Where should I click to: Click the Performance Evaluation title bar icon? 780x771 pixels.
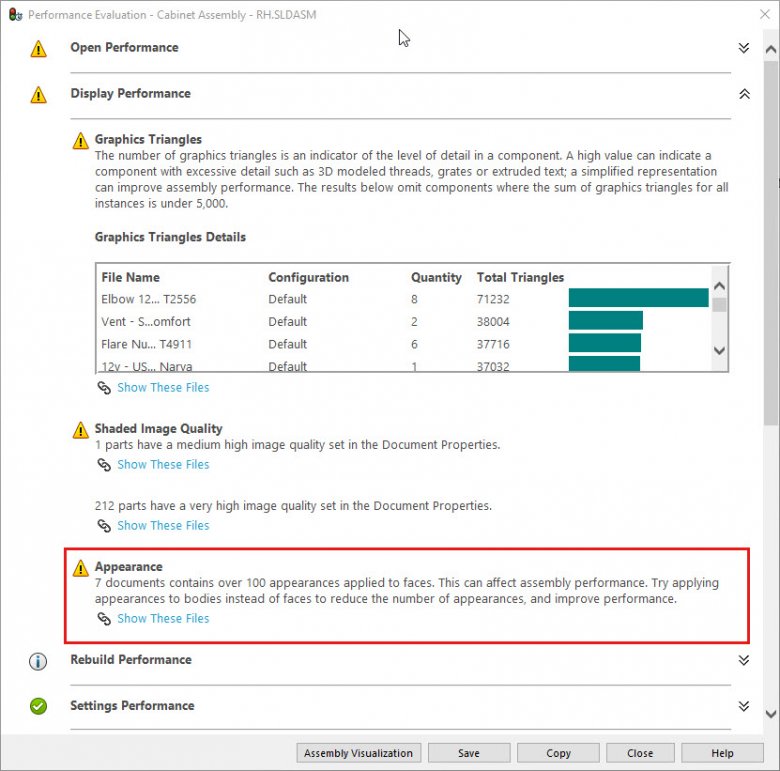click(15, 15)
